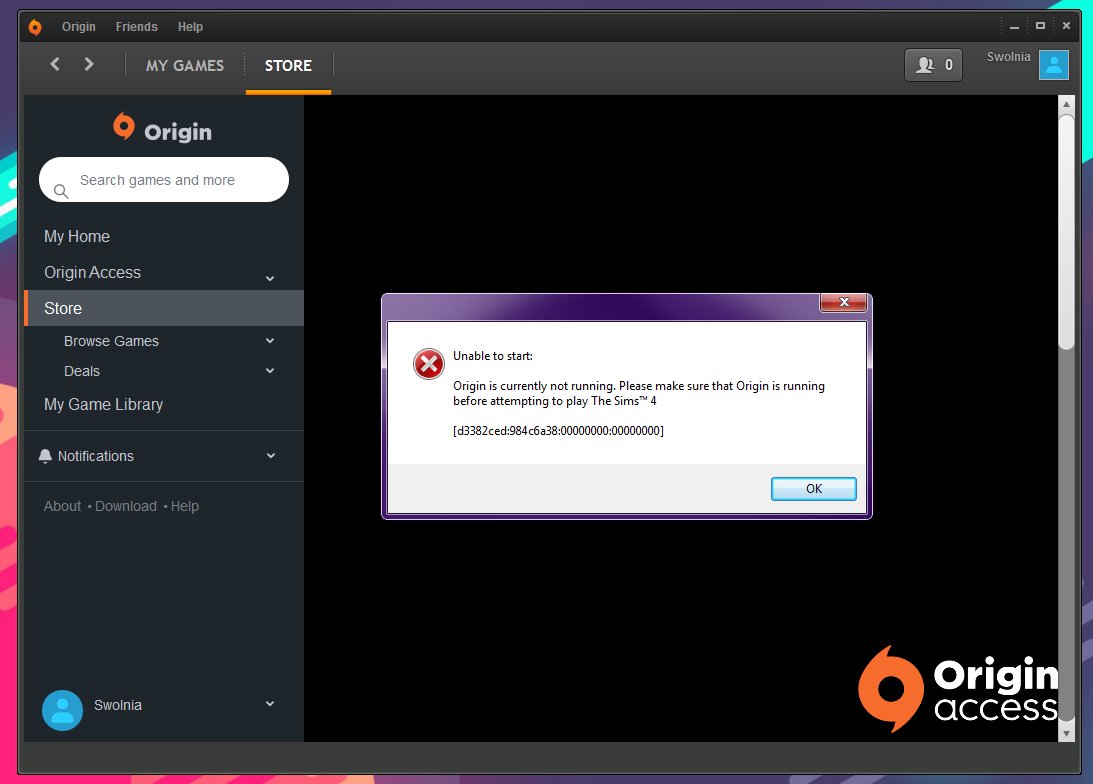
Task: Open Browse Games entry
Action: pos(112,341)
